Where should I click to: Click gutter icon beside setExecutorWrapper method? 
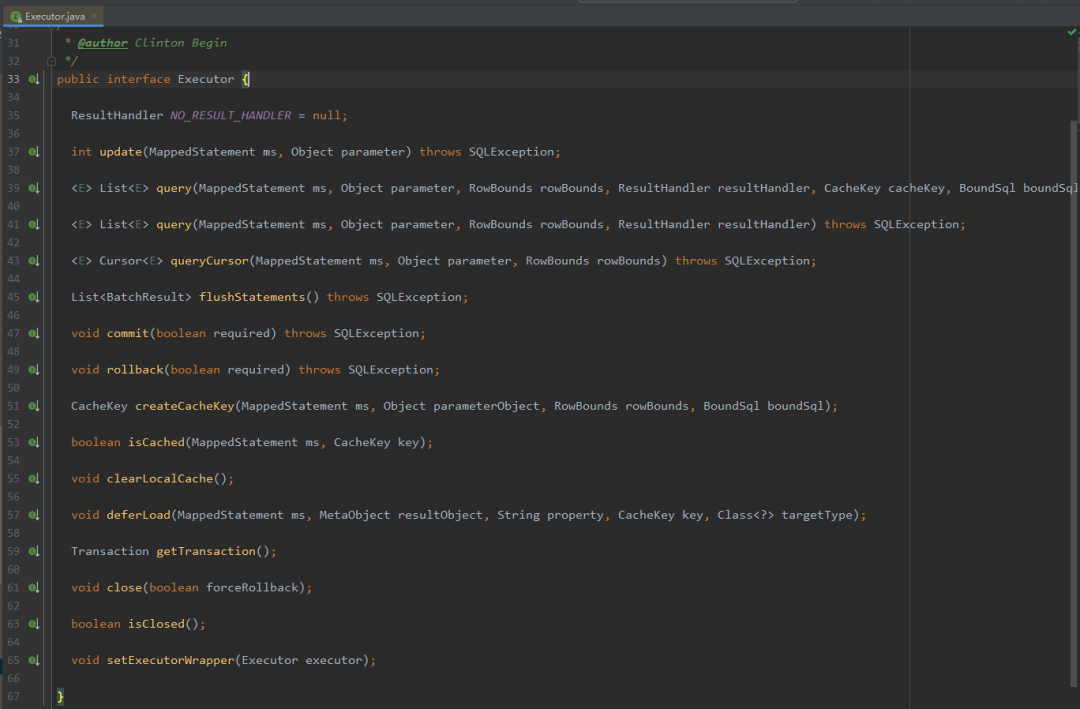34,660
